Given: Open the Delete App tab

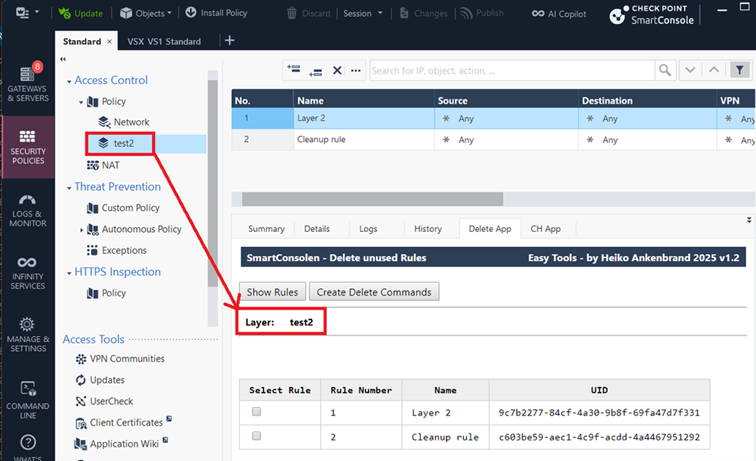Looking at the screenshot, I should [490, 229].
